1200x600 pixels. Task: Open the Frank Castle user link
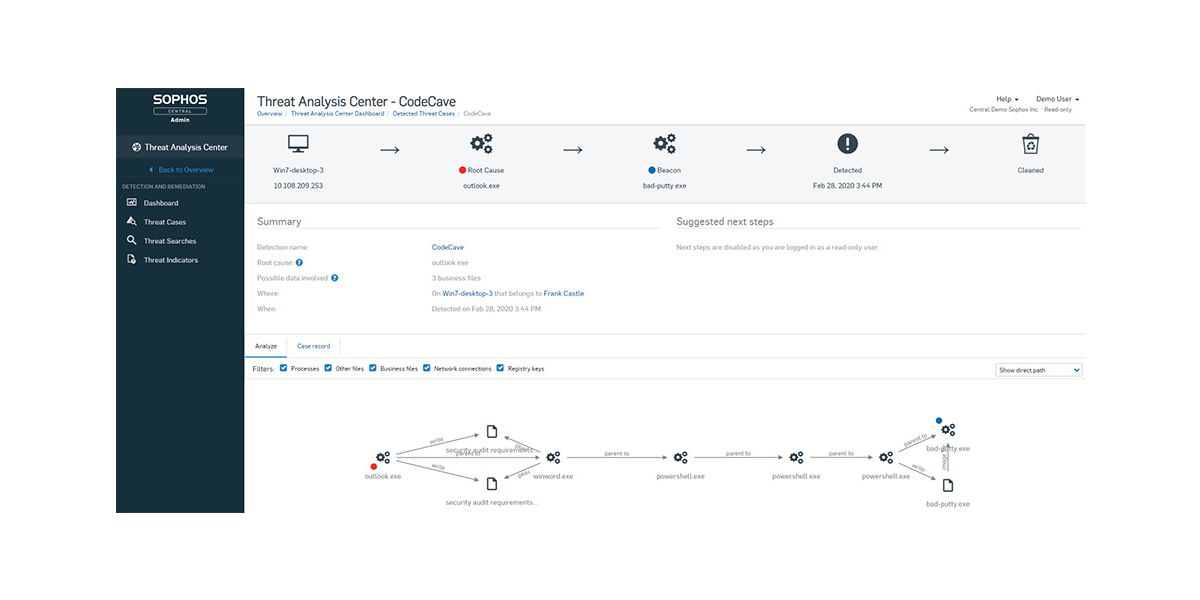pyautogui.click(x=564, y=293)
